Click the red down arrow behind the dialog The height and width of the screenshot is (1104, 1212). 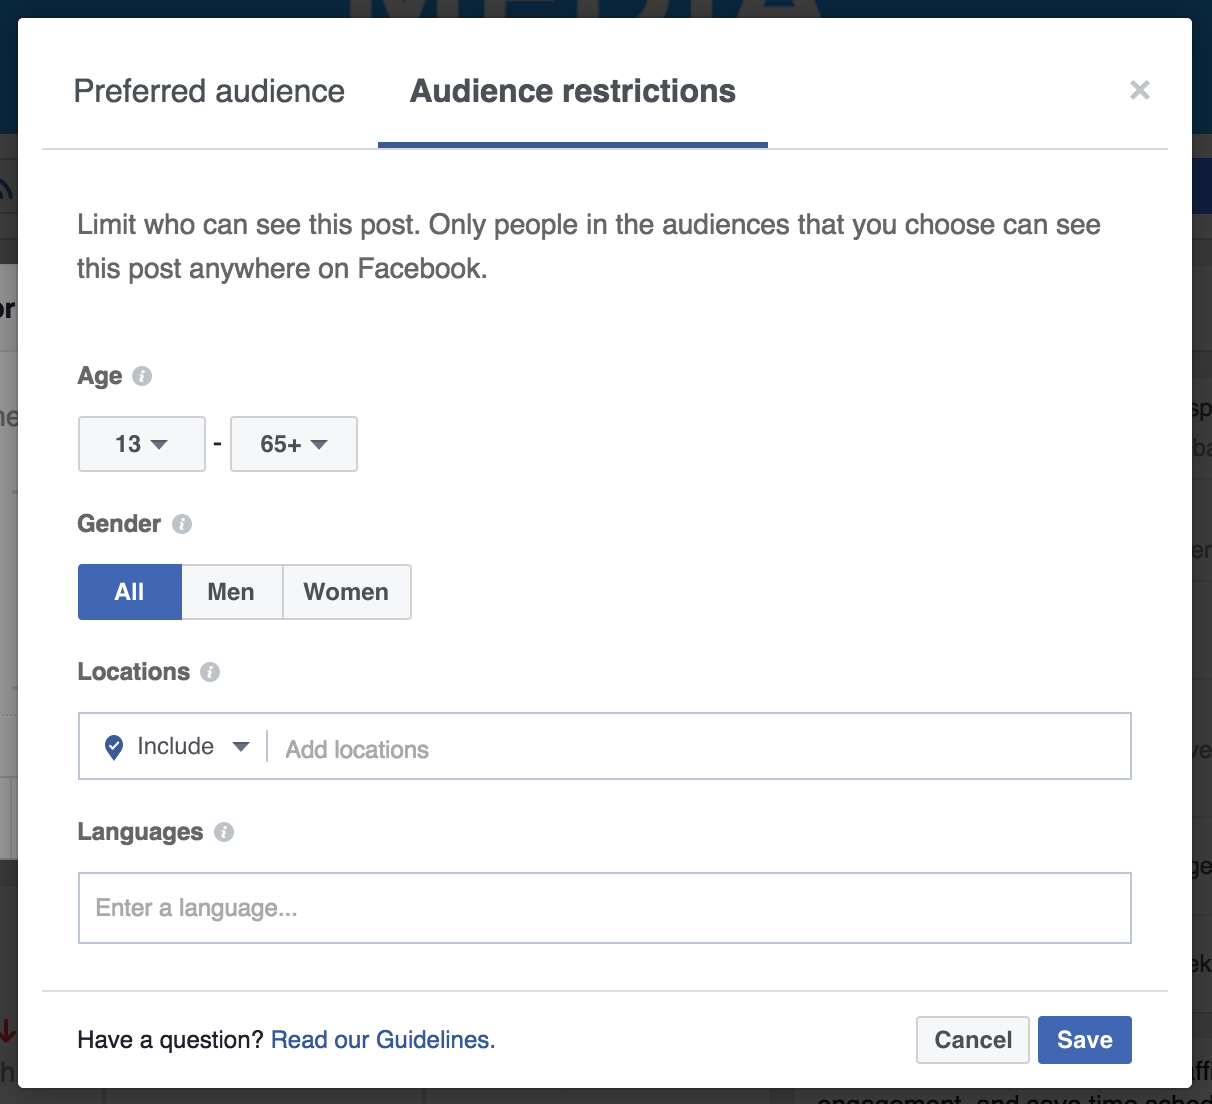tap(7, 1031)
